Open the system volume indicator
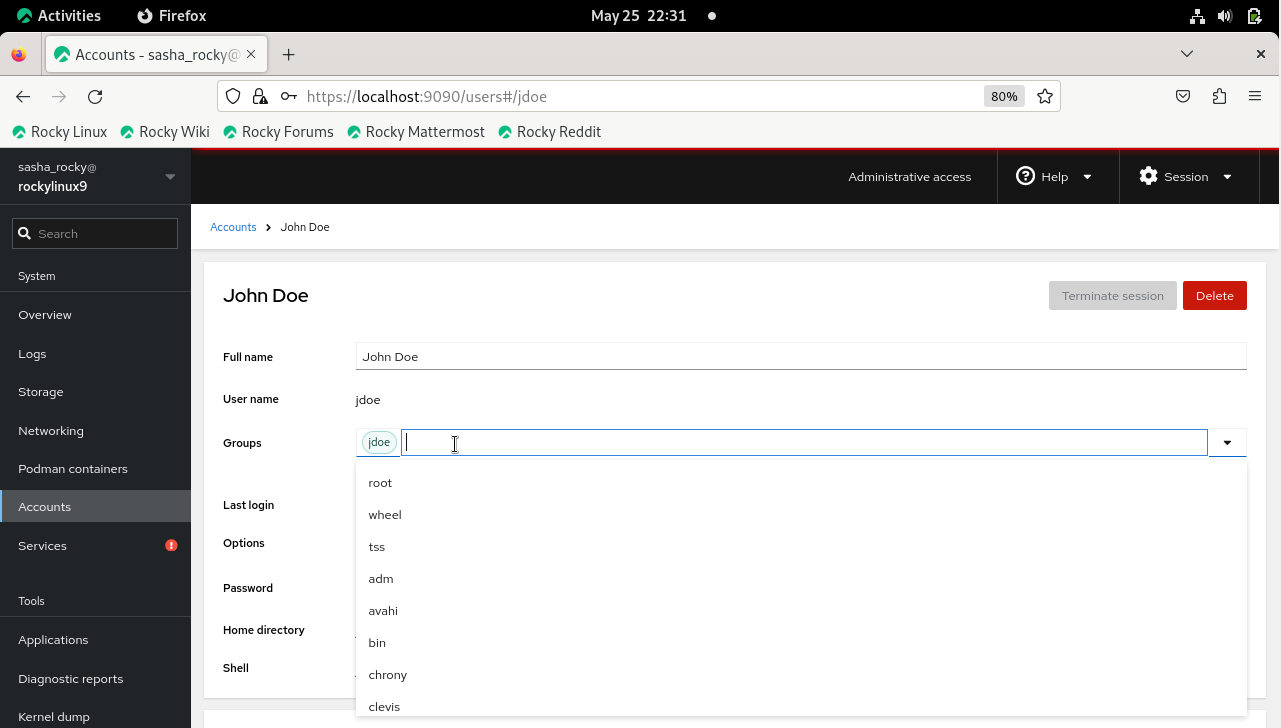Screen dimensions: 1281x728 click(1224, 16)
